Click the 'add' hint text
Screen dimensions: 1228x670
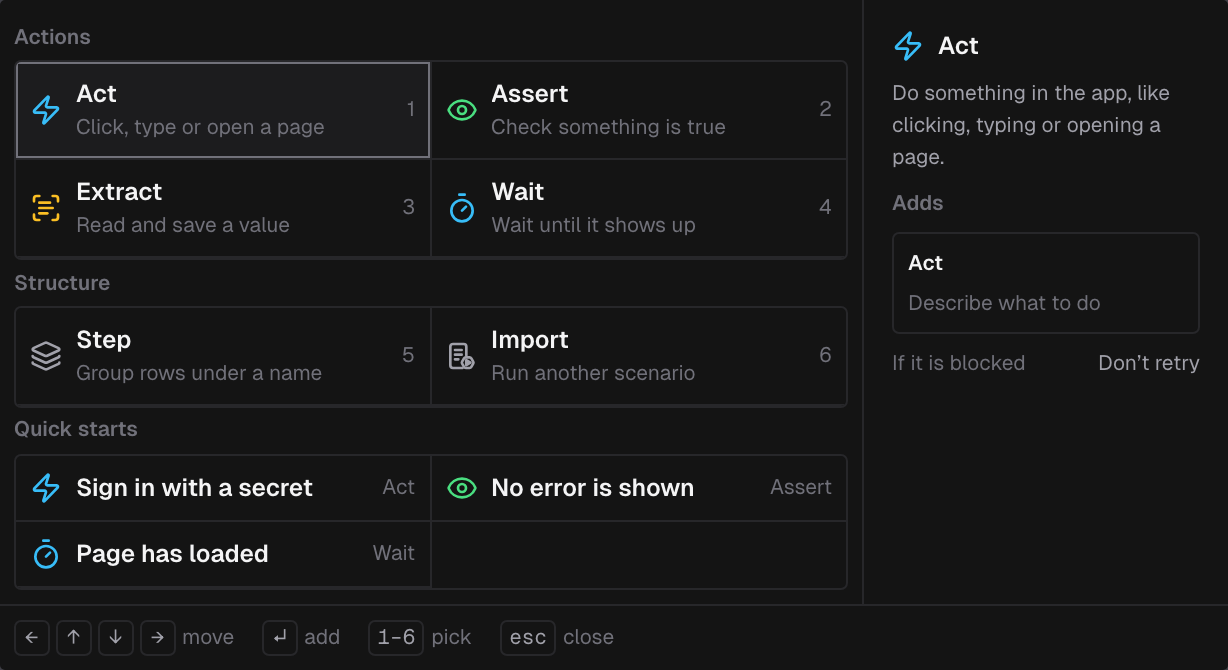(x=322, y=637)
